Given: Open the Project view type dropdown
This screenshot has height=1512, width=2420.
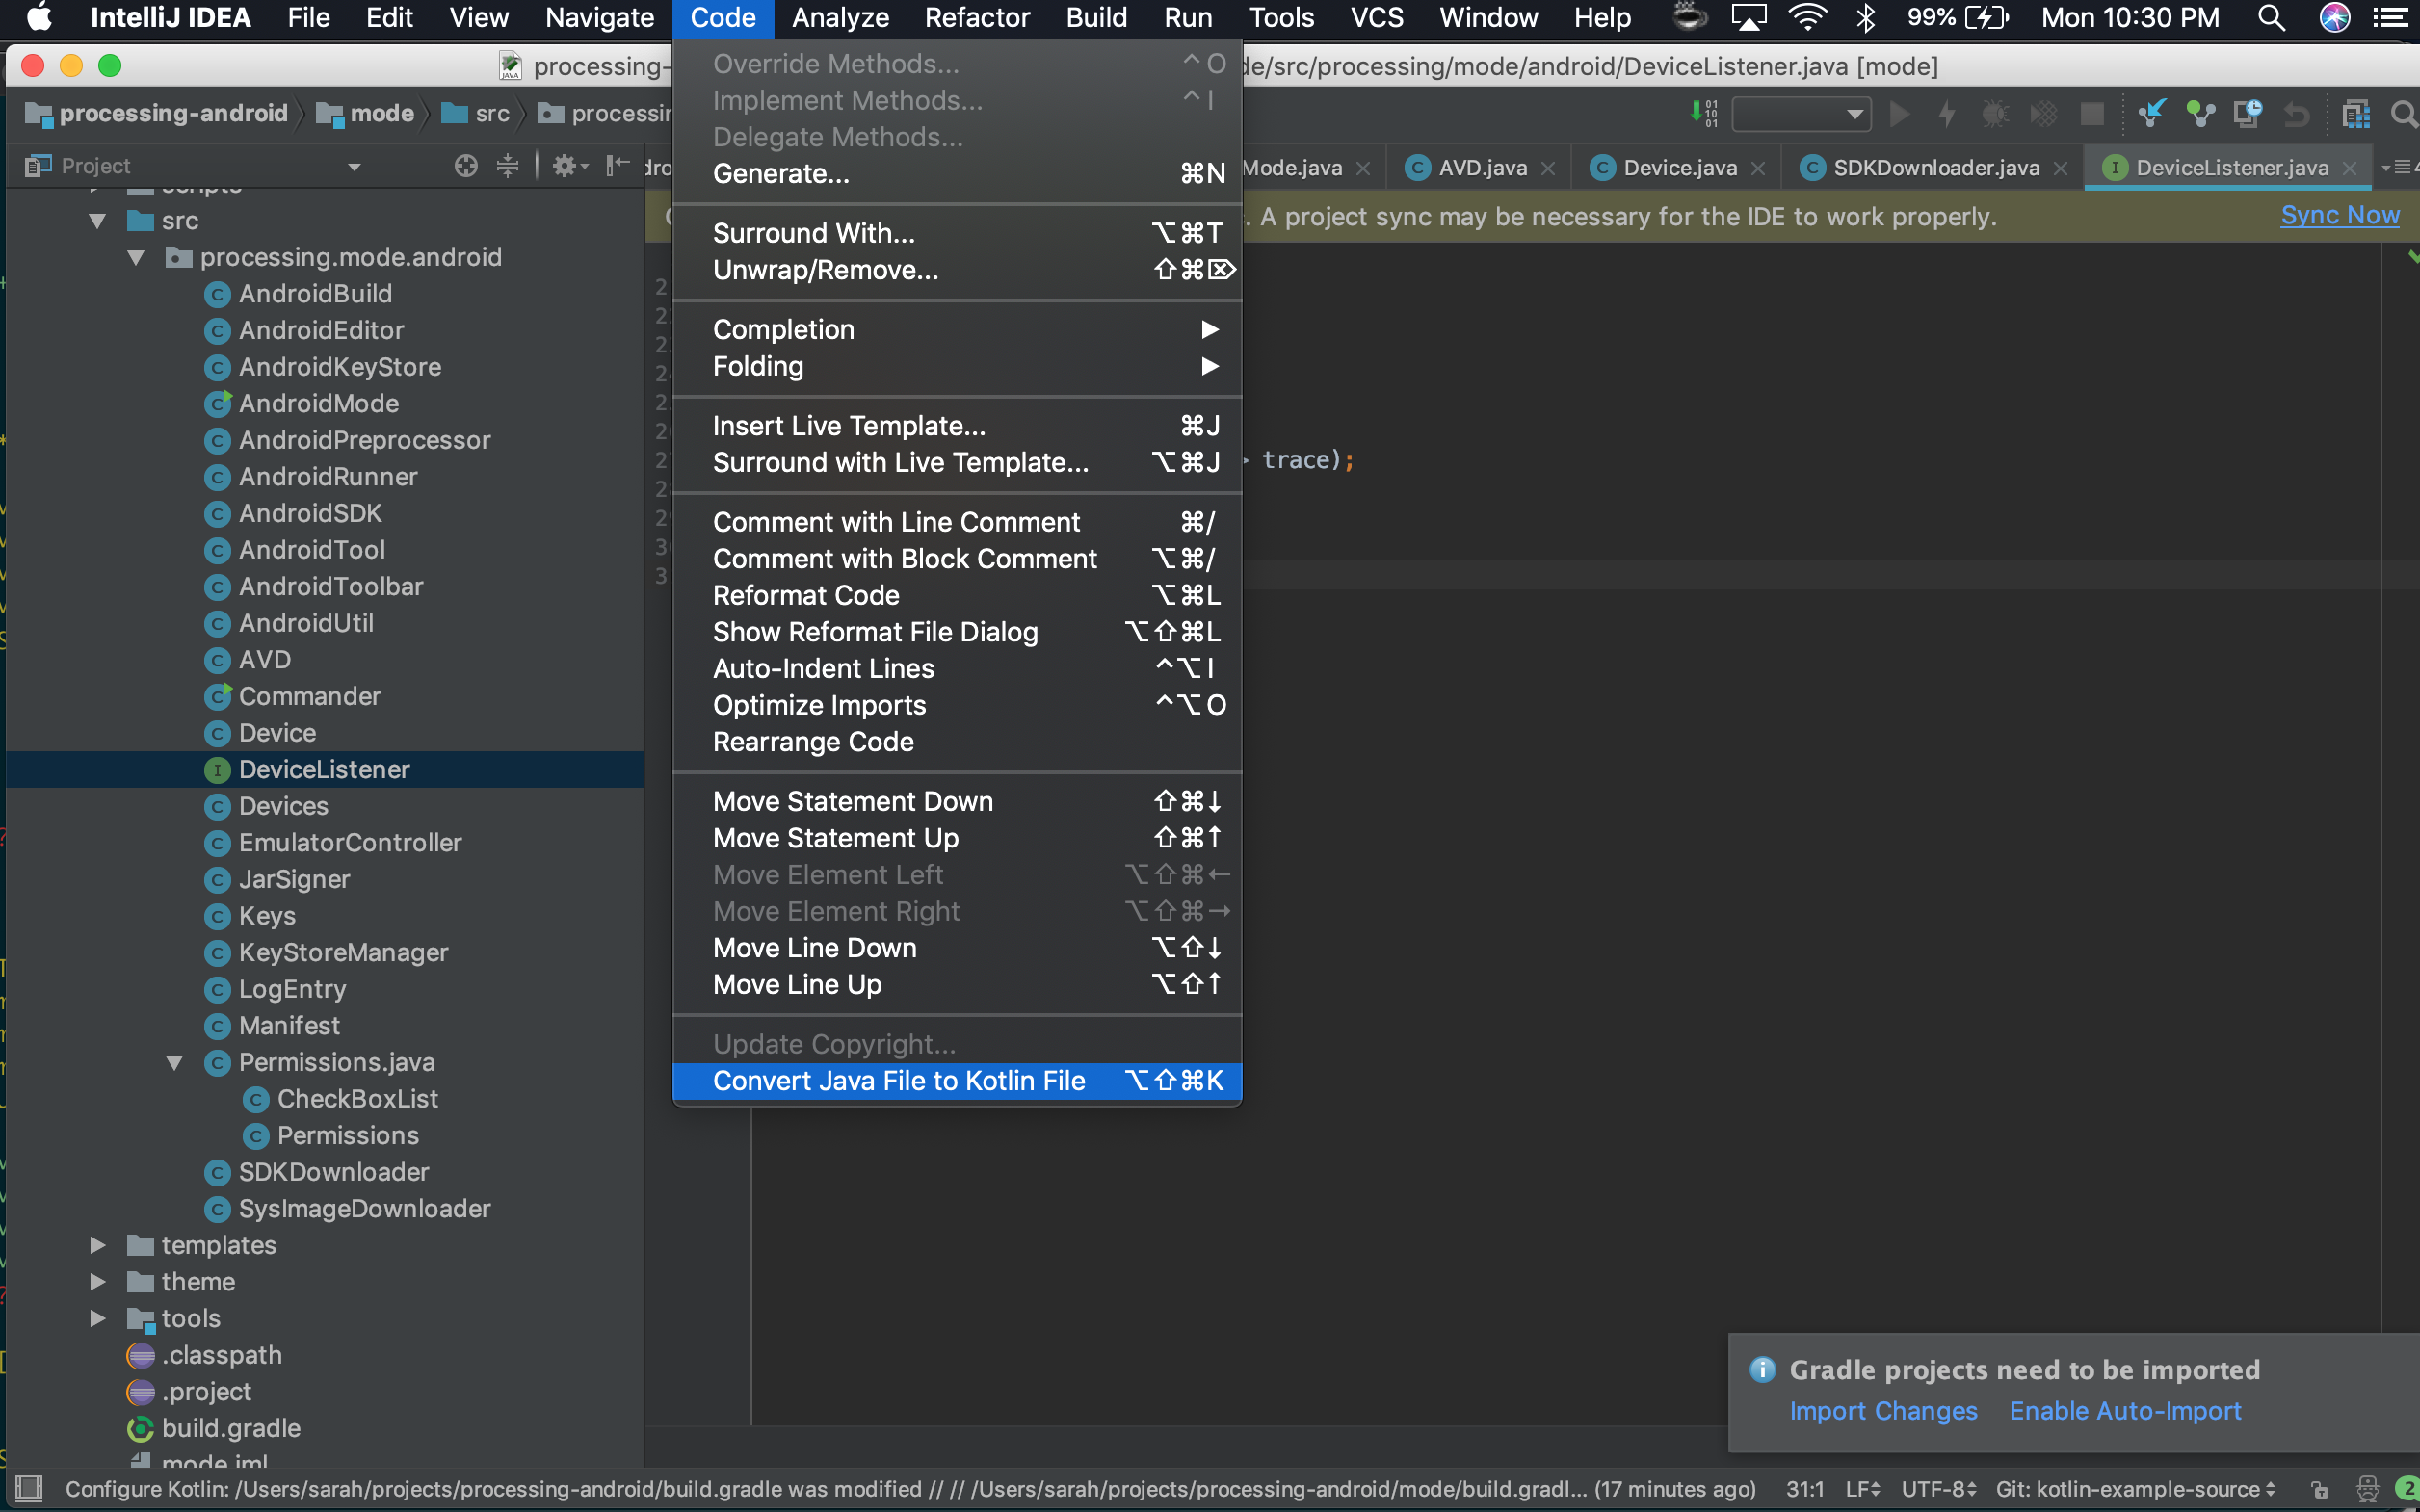Looking at the screenshot, I should coord(353,167).
